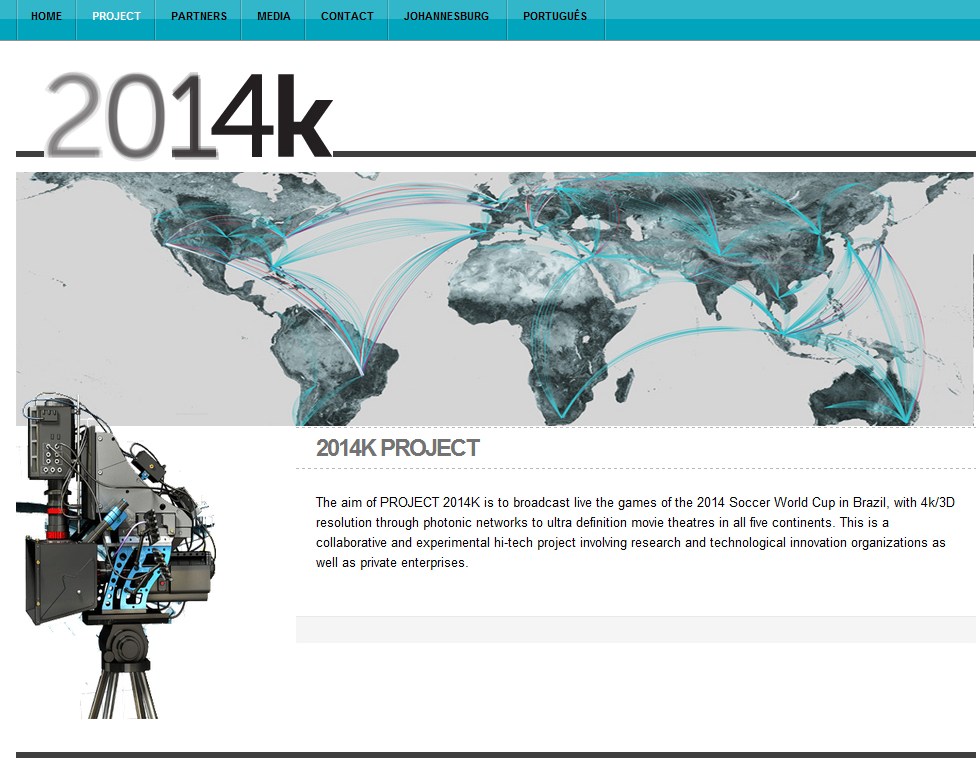Select the PROJECT menu tab

coord(116,16)
